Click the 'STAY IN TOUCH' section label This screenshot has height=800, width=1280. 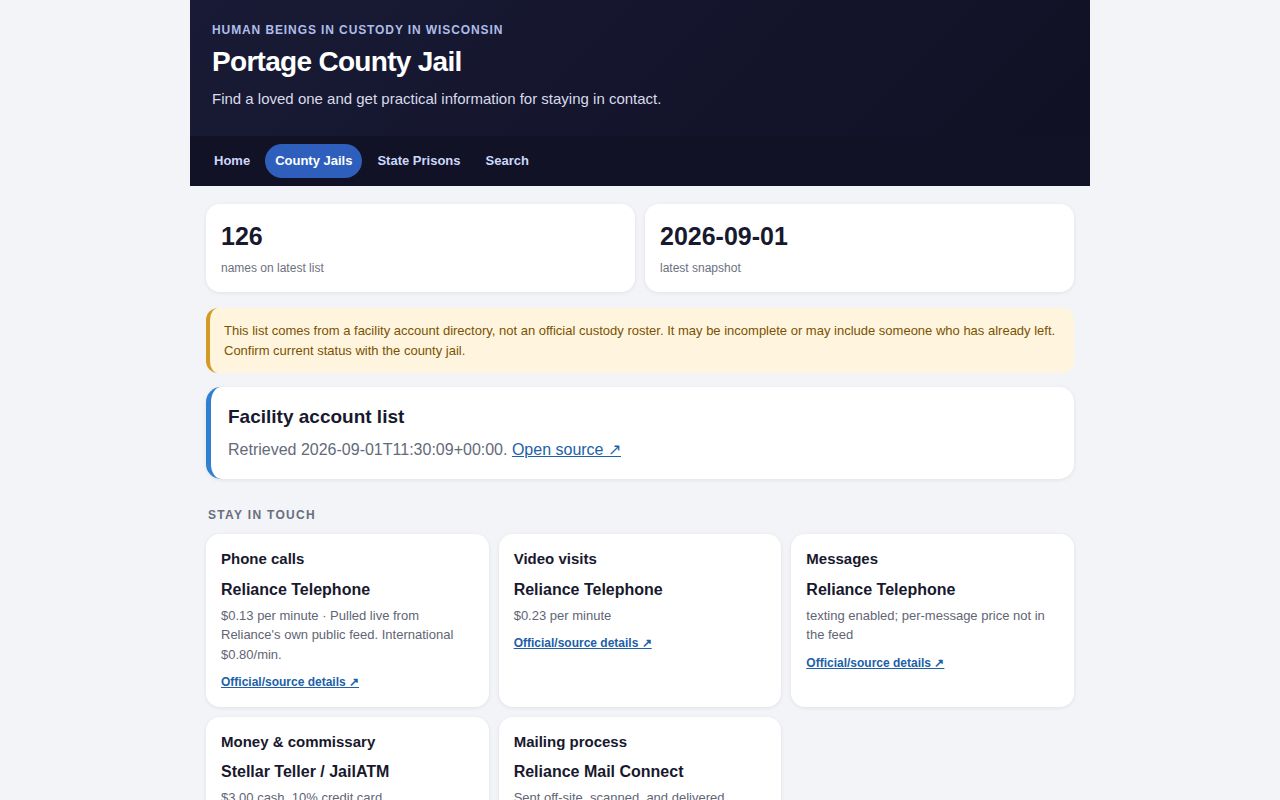262,515
